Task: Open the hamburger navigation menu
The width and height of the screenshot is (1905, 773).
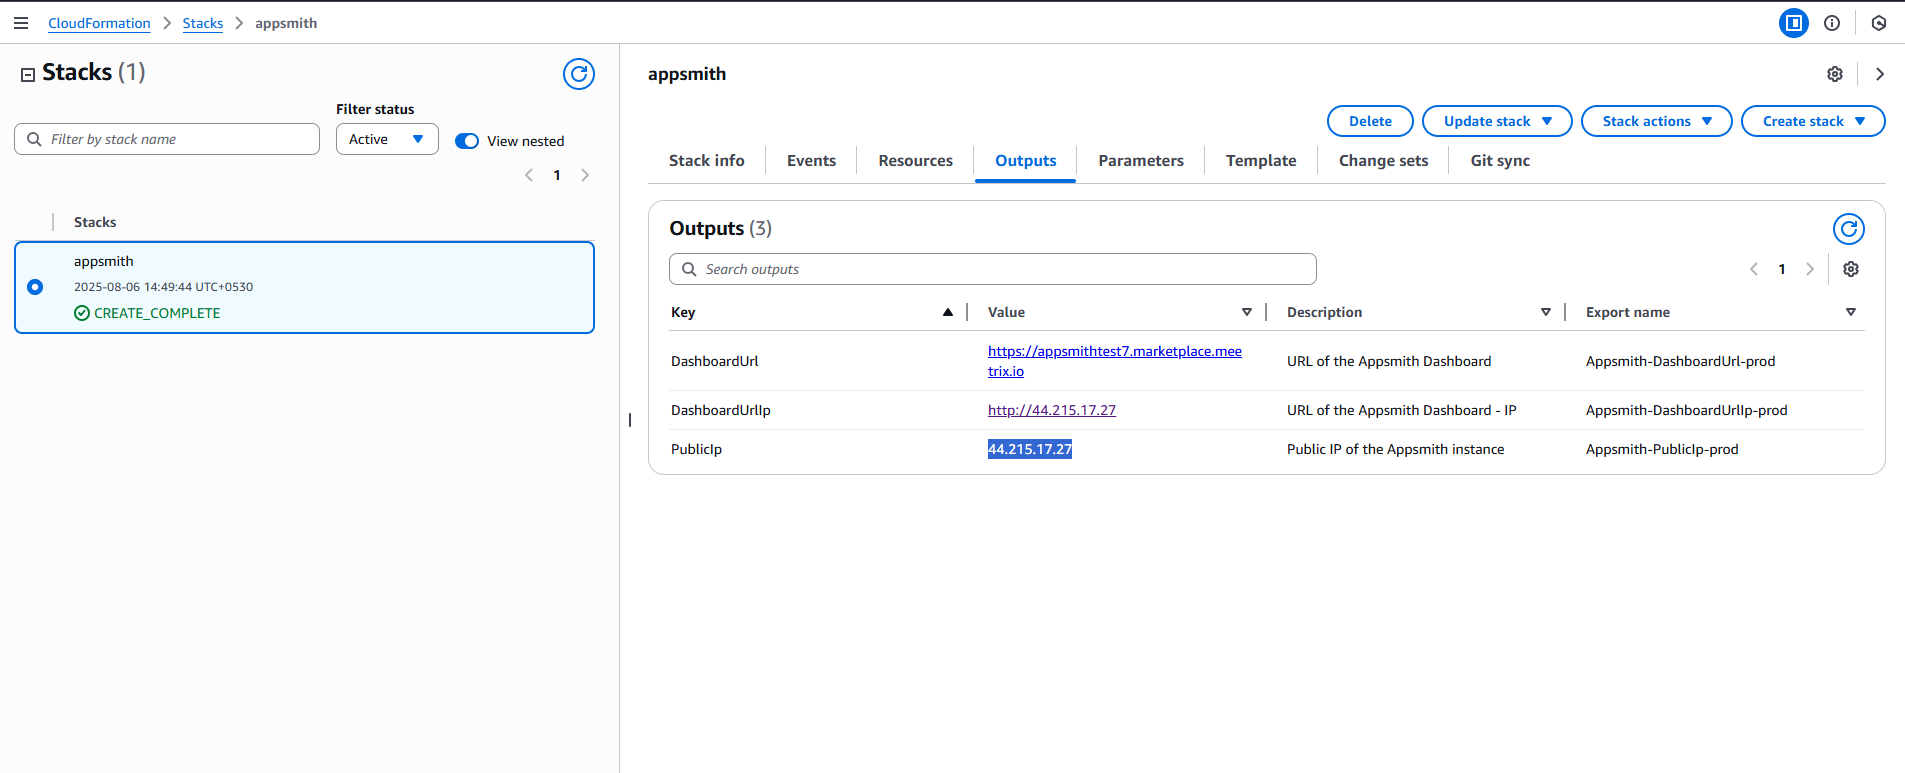Action: coord(21,23)
